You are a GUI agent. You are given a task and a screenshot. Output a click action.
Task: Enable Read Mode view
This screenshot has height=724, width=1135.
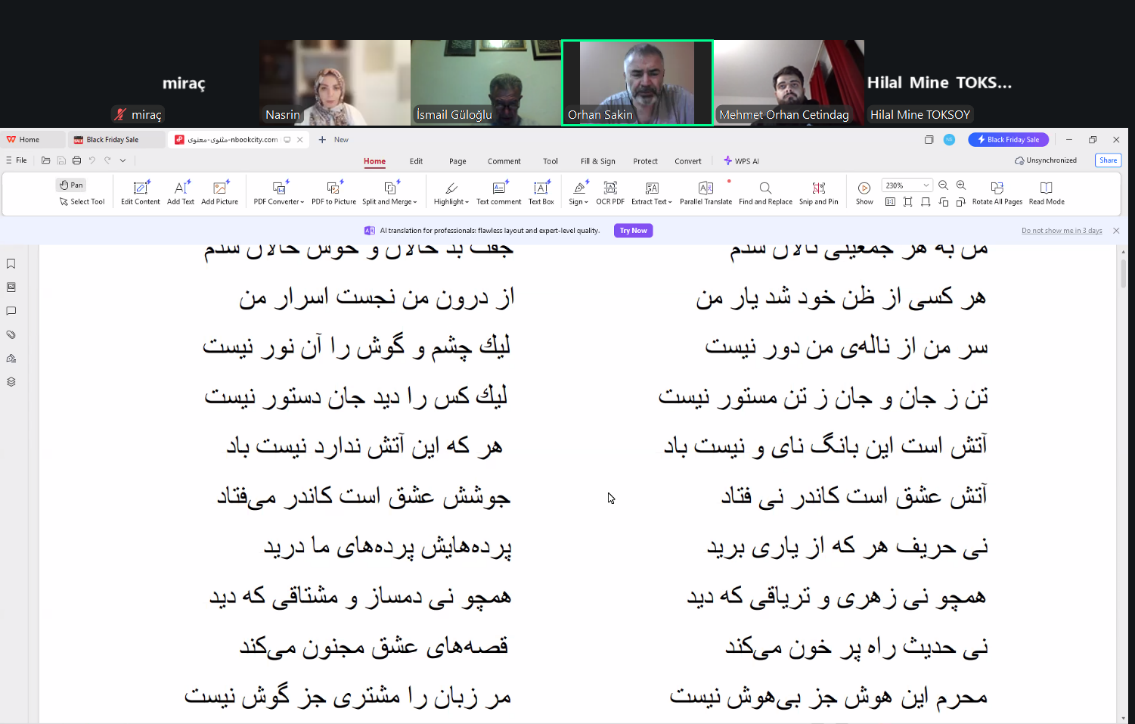(1046, 188)
